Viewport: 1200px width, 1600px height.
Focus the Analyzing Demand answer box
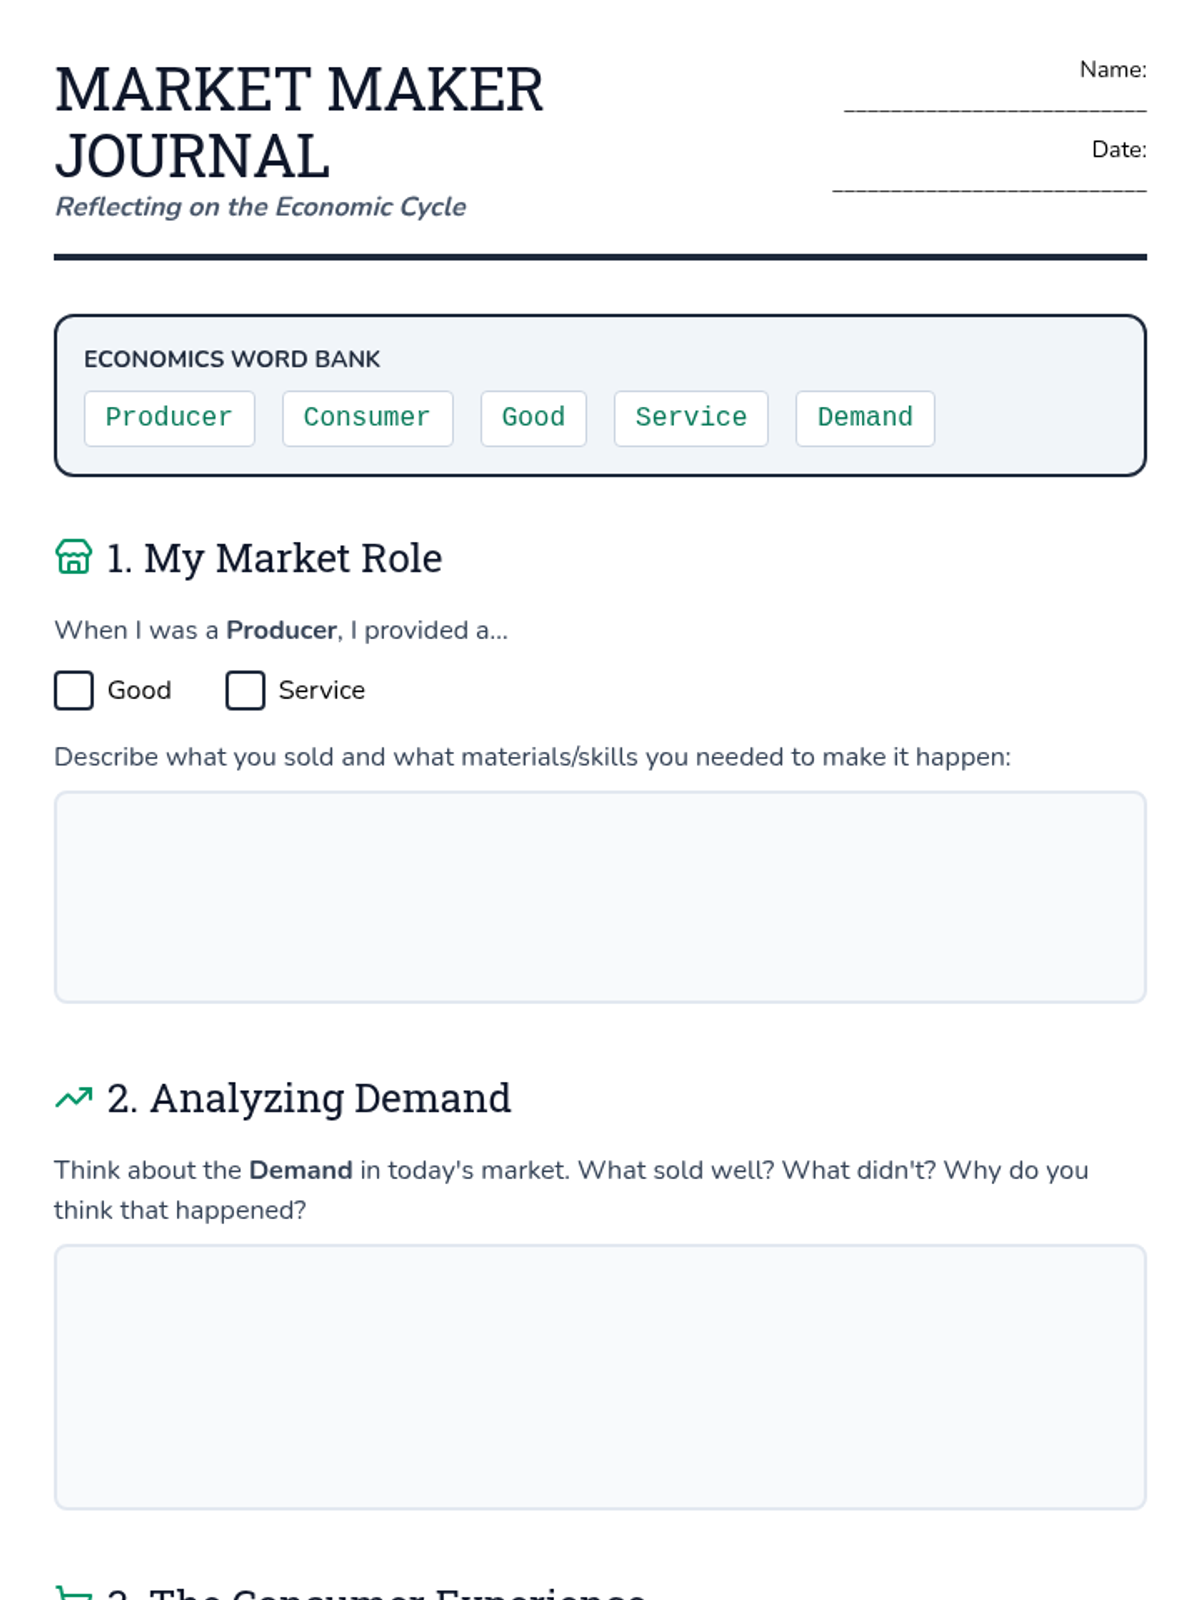(x=600, y=1376)
